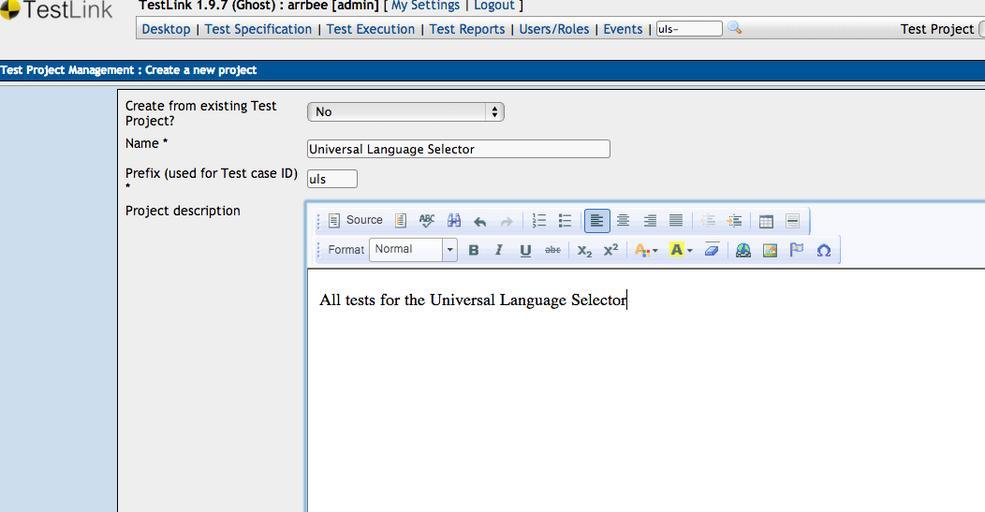Click the Logout link
The height and width of the screenshot is (512, 985).
(494, 6)
